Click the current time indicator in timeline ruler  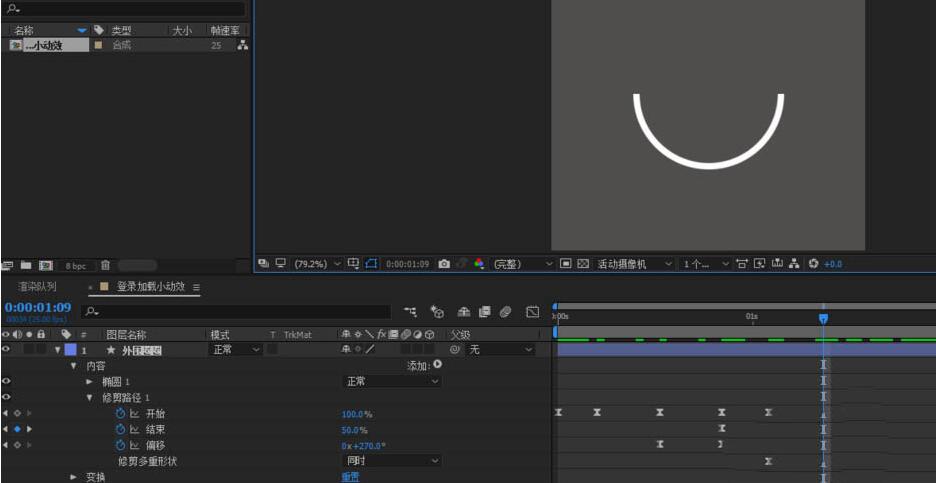coord(823,318)
